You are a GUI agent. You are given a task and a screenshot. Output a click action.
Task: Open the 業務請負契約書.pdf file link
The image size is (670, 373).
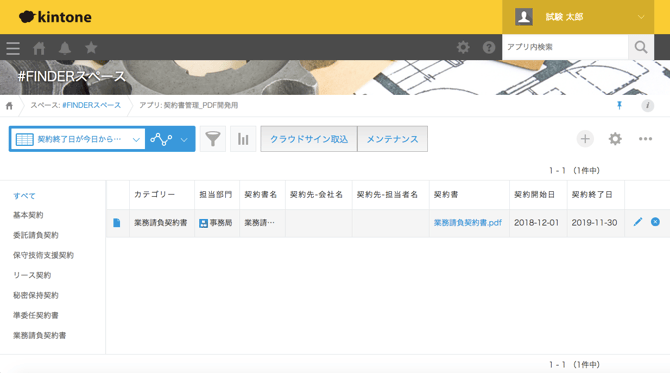coord(467,223)
